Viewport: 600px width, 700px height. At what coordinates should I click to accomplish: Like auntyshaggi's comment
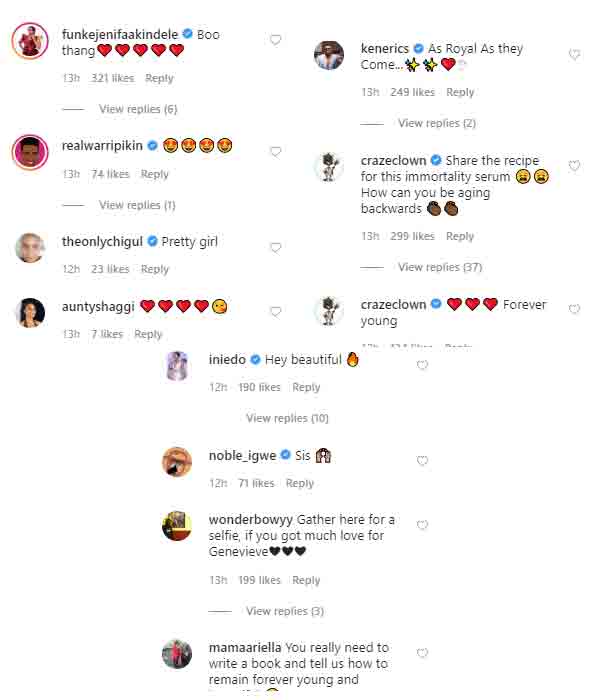(275, 312)
